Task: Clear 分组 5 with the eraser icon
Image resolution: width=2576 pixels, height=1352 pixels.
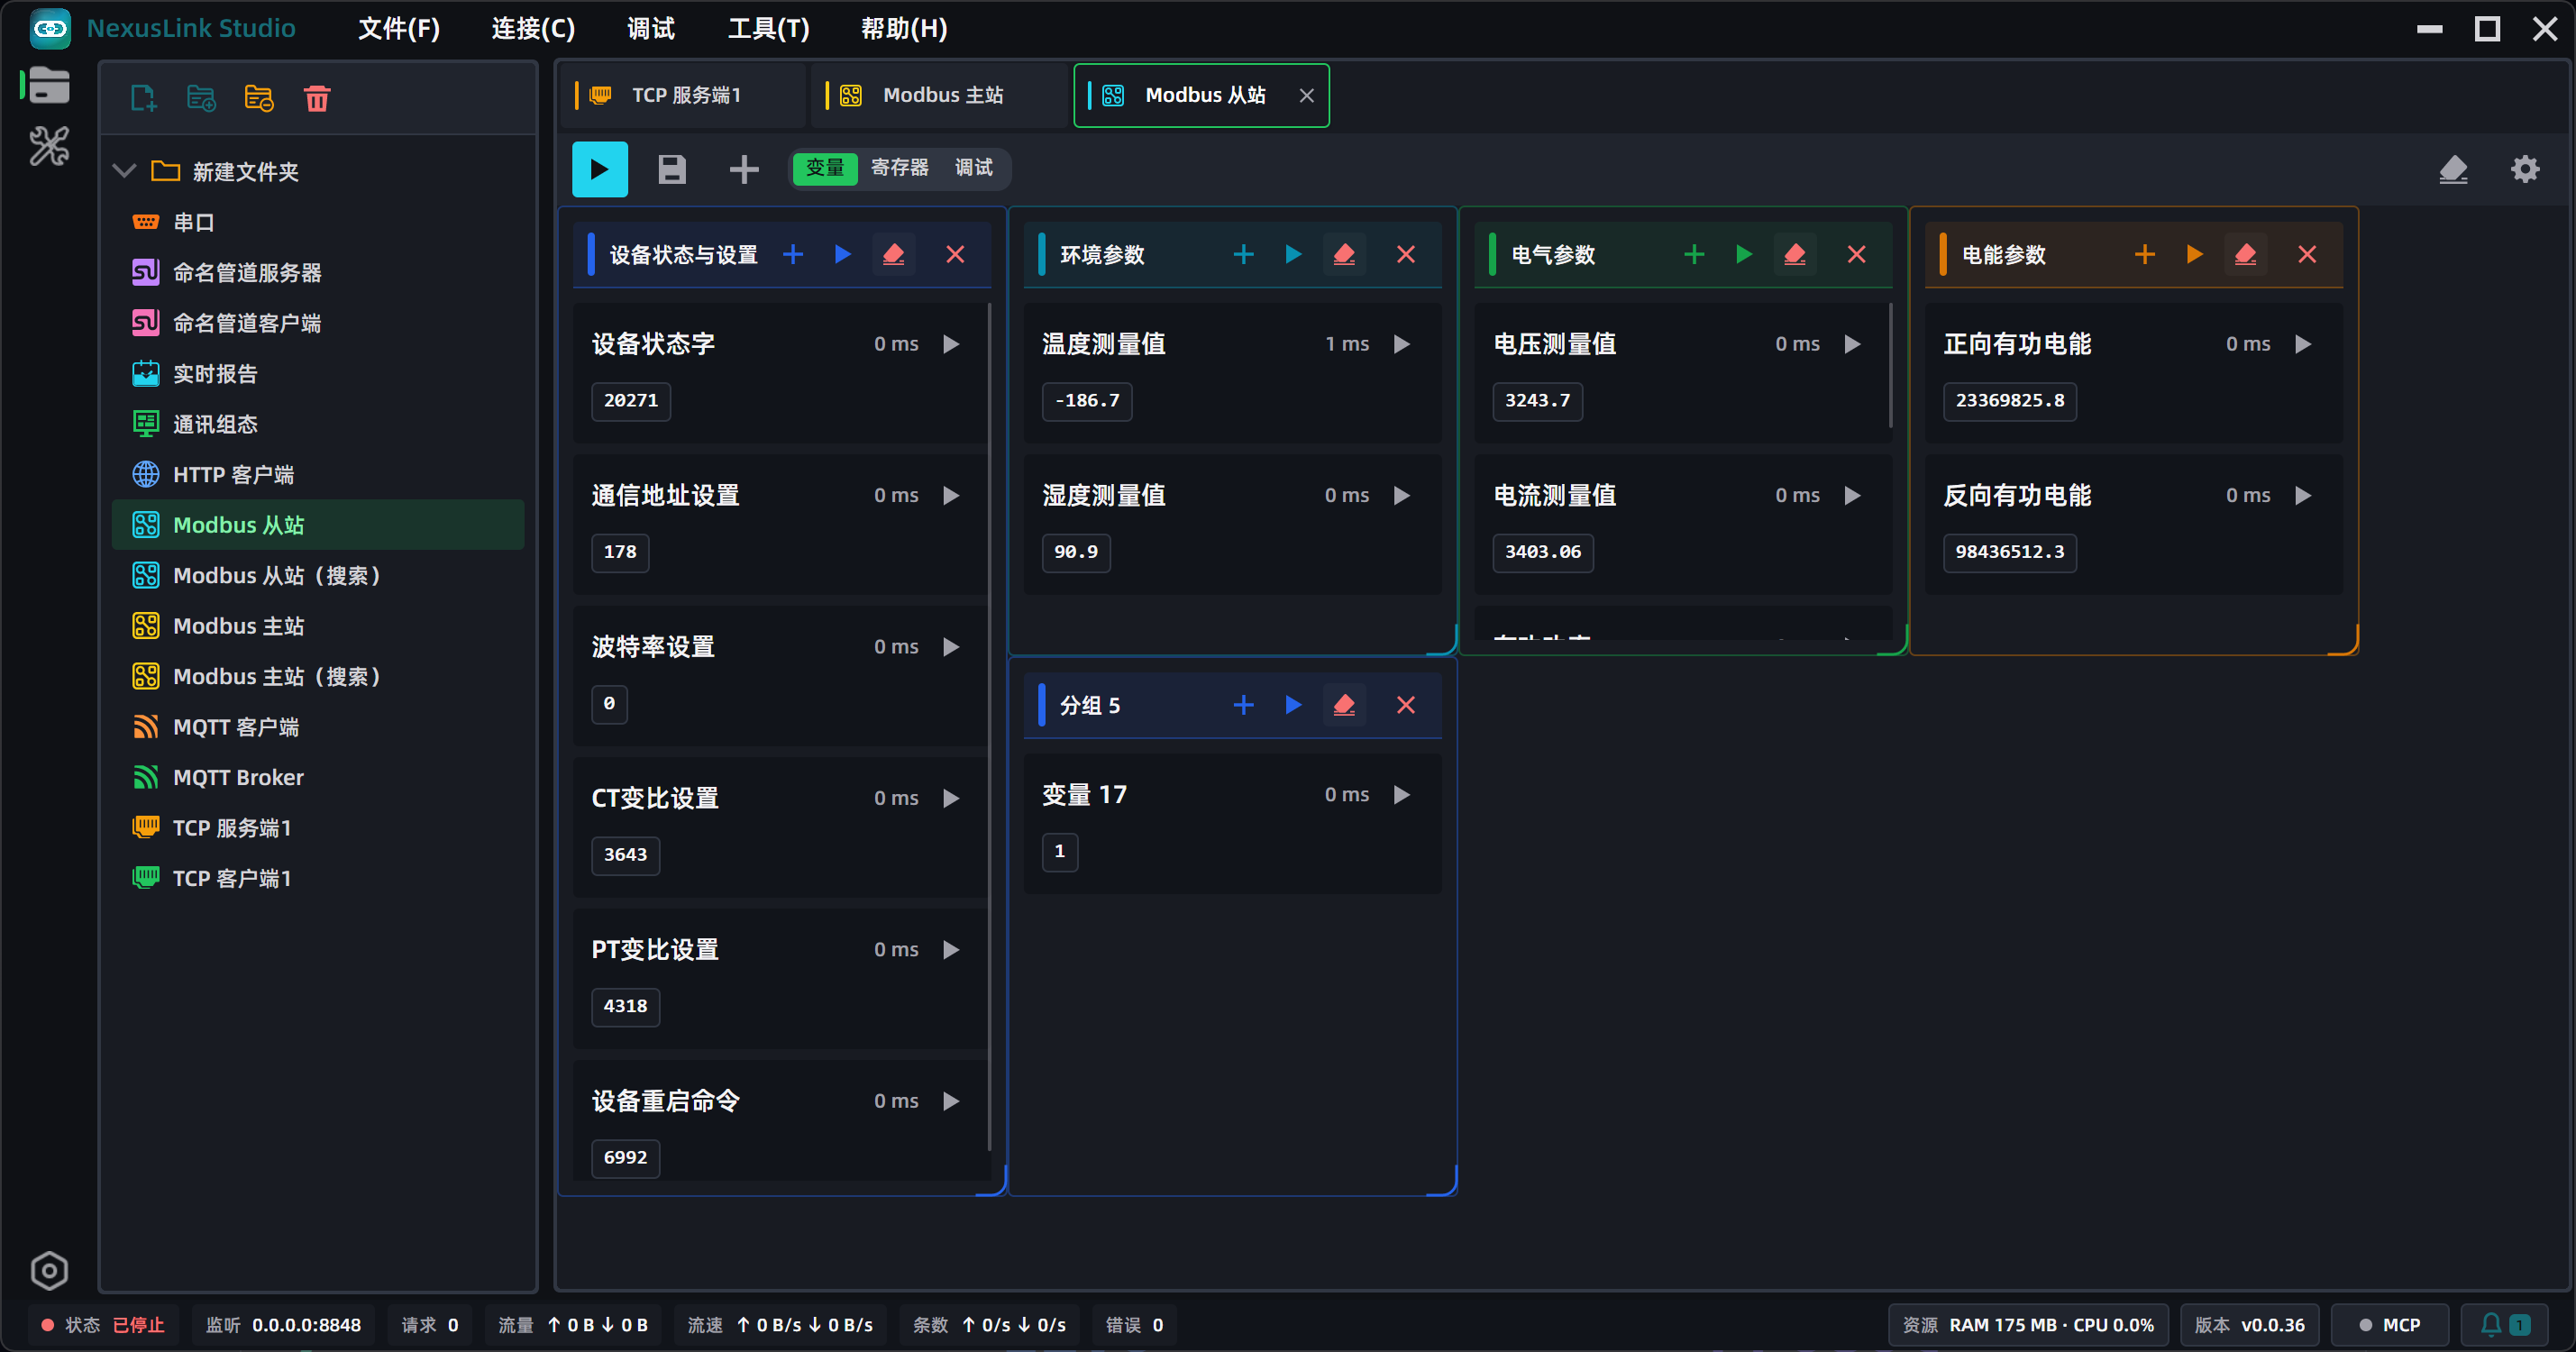Action: point(1344,706)
